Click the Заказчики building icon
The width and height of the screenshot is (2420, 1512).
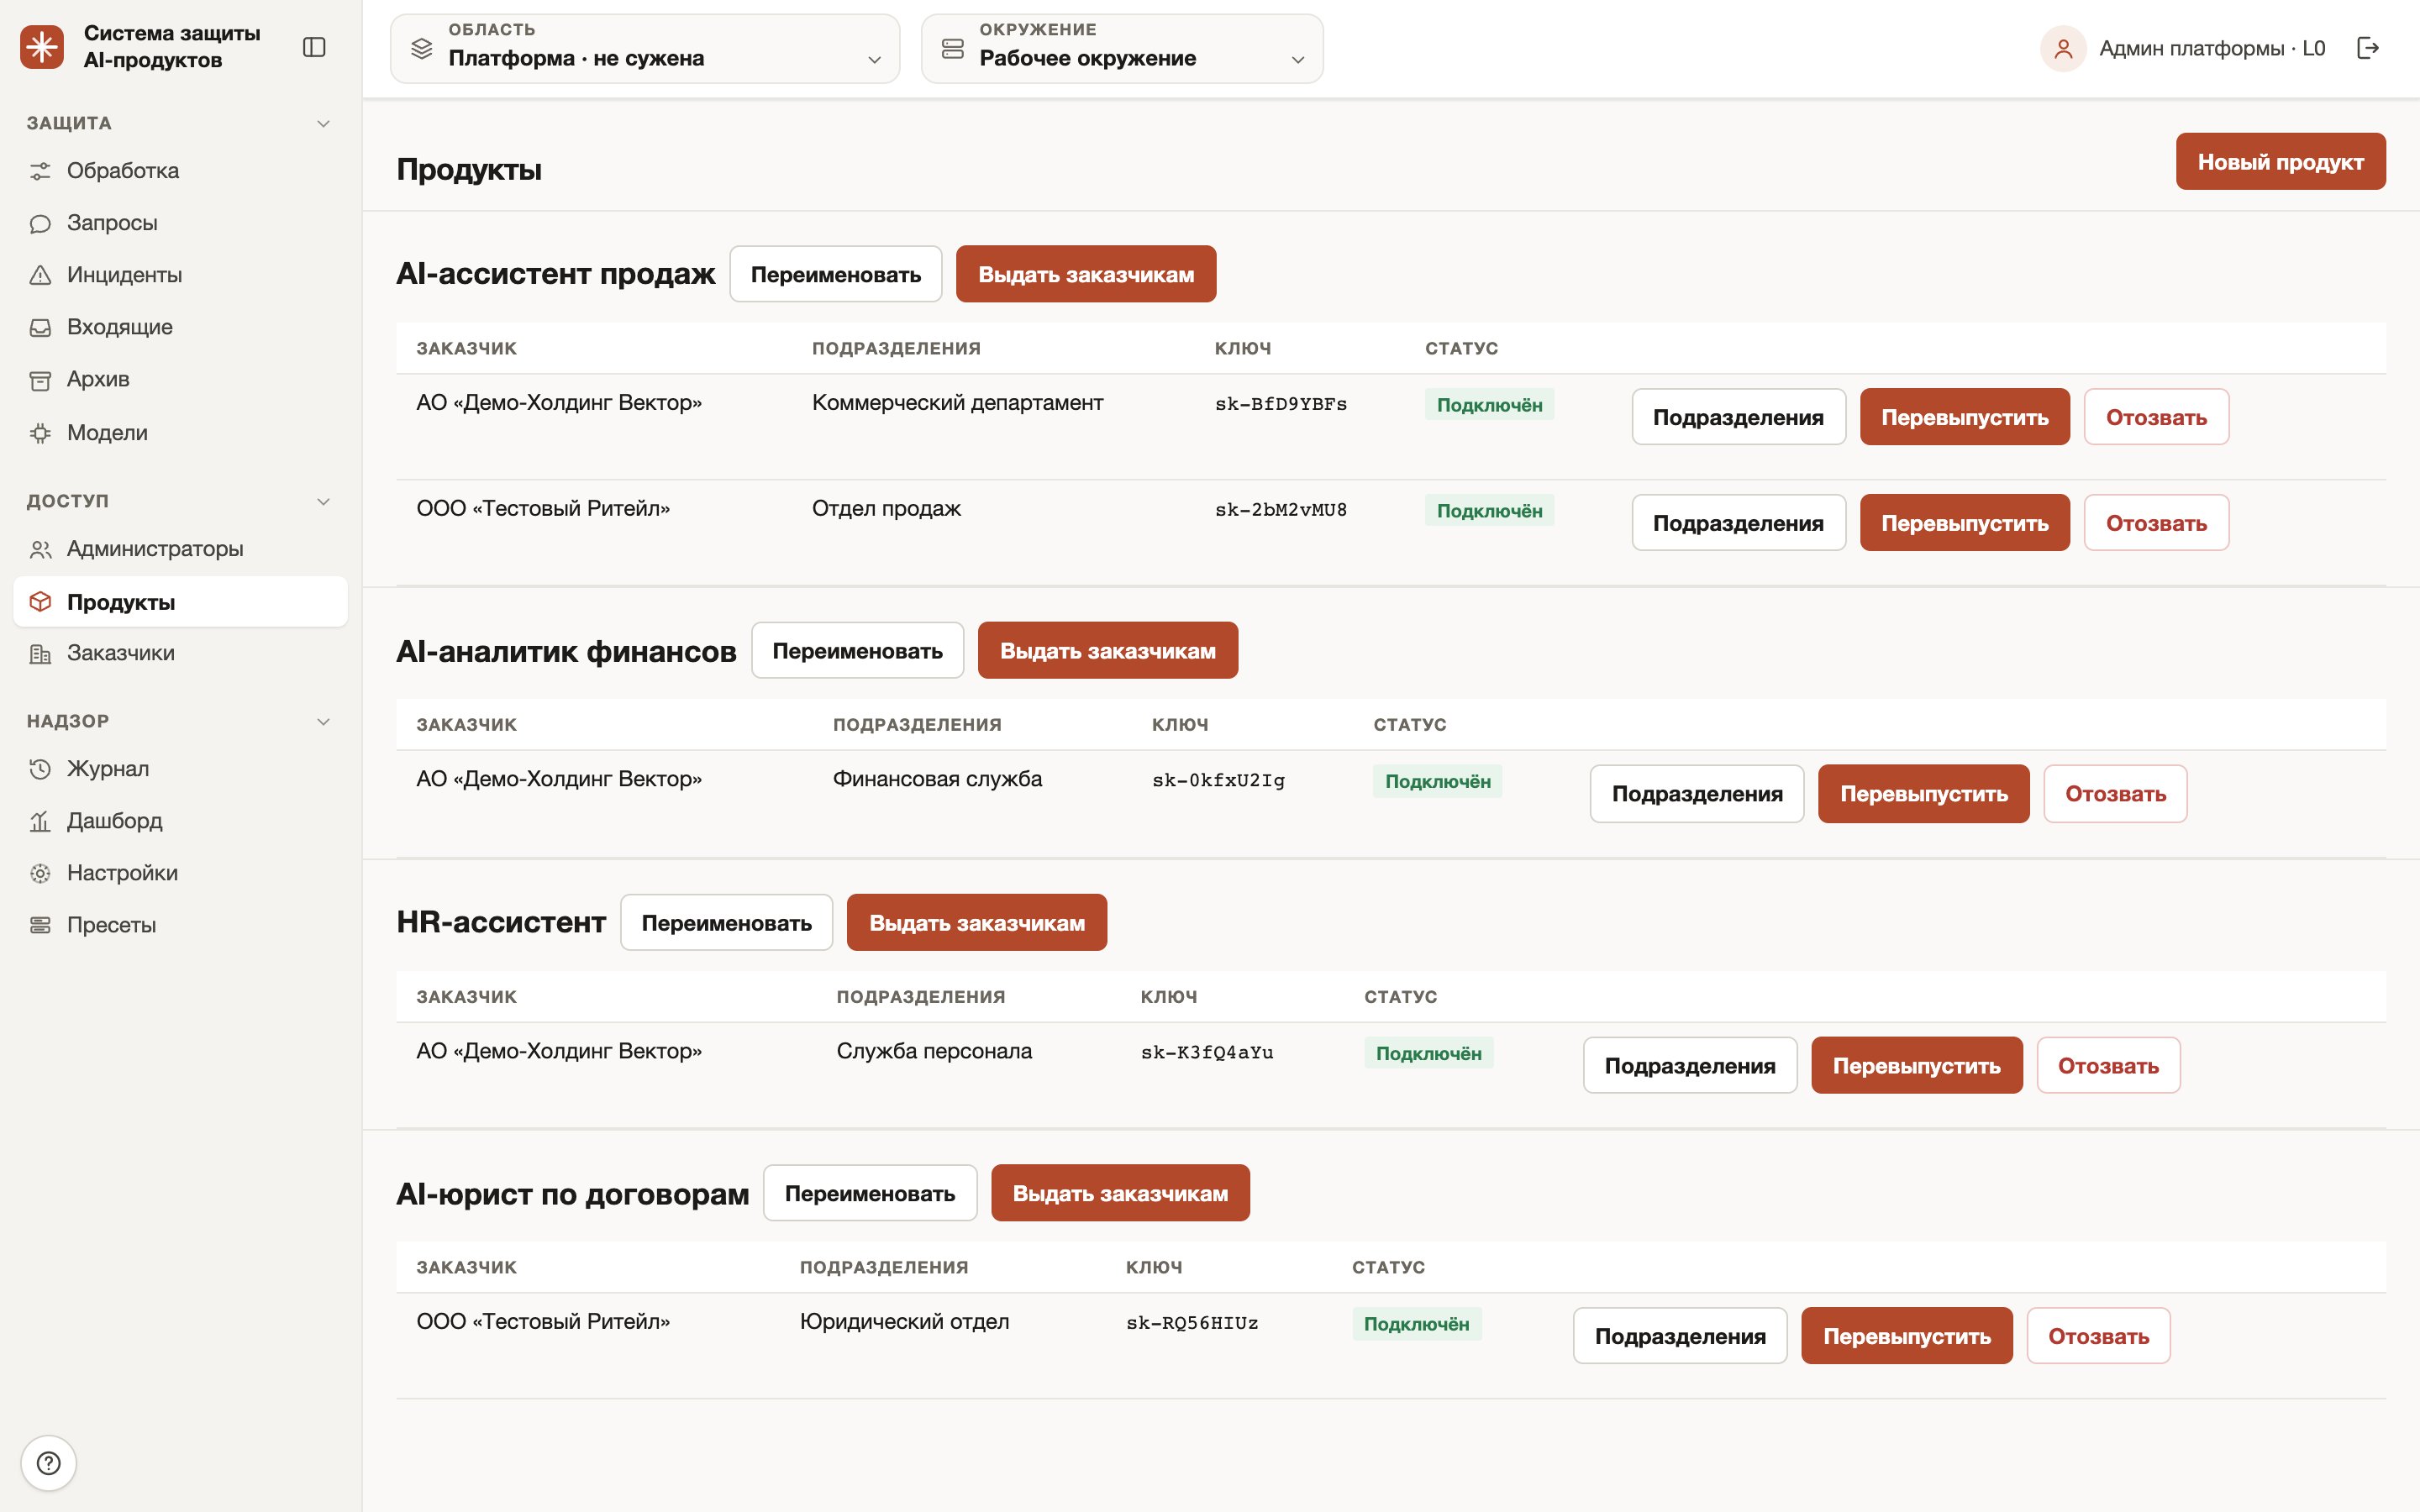click(x=40, y=654)
